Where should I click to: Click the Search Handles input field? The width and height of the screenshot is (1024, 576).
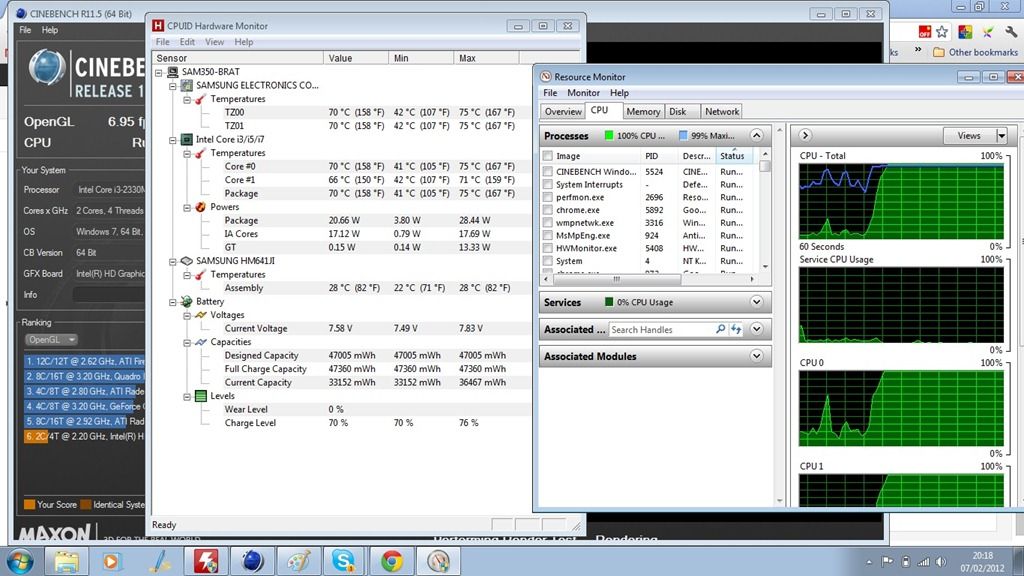(661, 330)
